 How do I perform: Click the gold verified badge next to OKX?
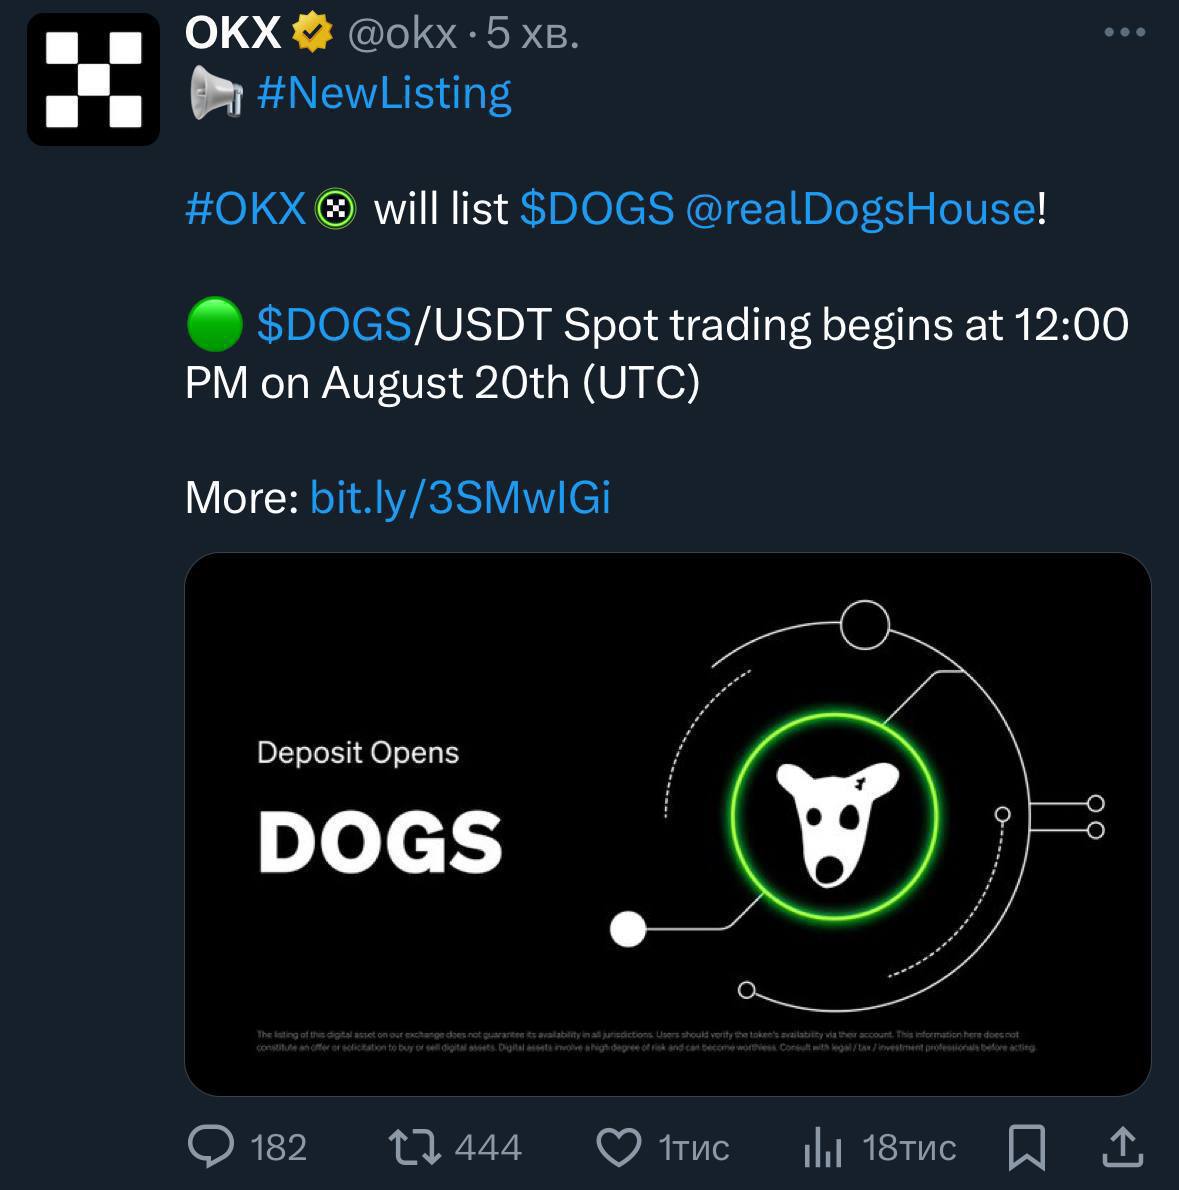[312, 35]
